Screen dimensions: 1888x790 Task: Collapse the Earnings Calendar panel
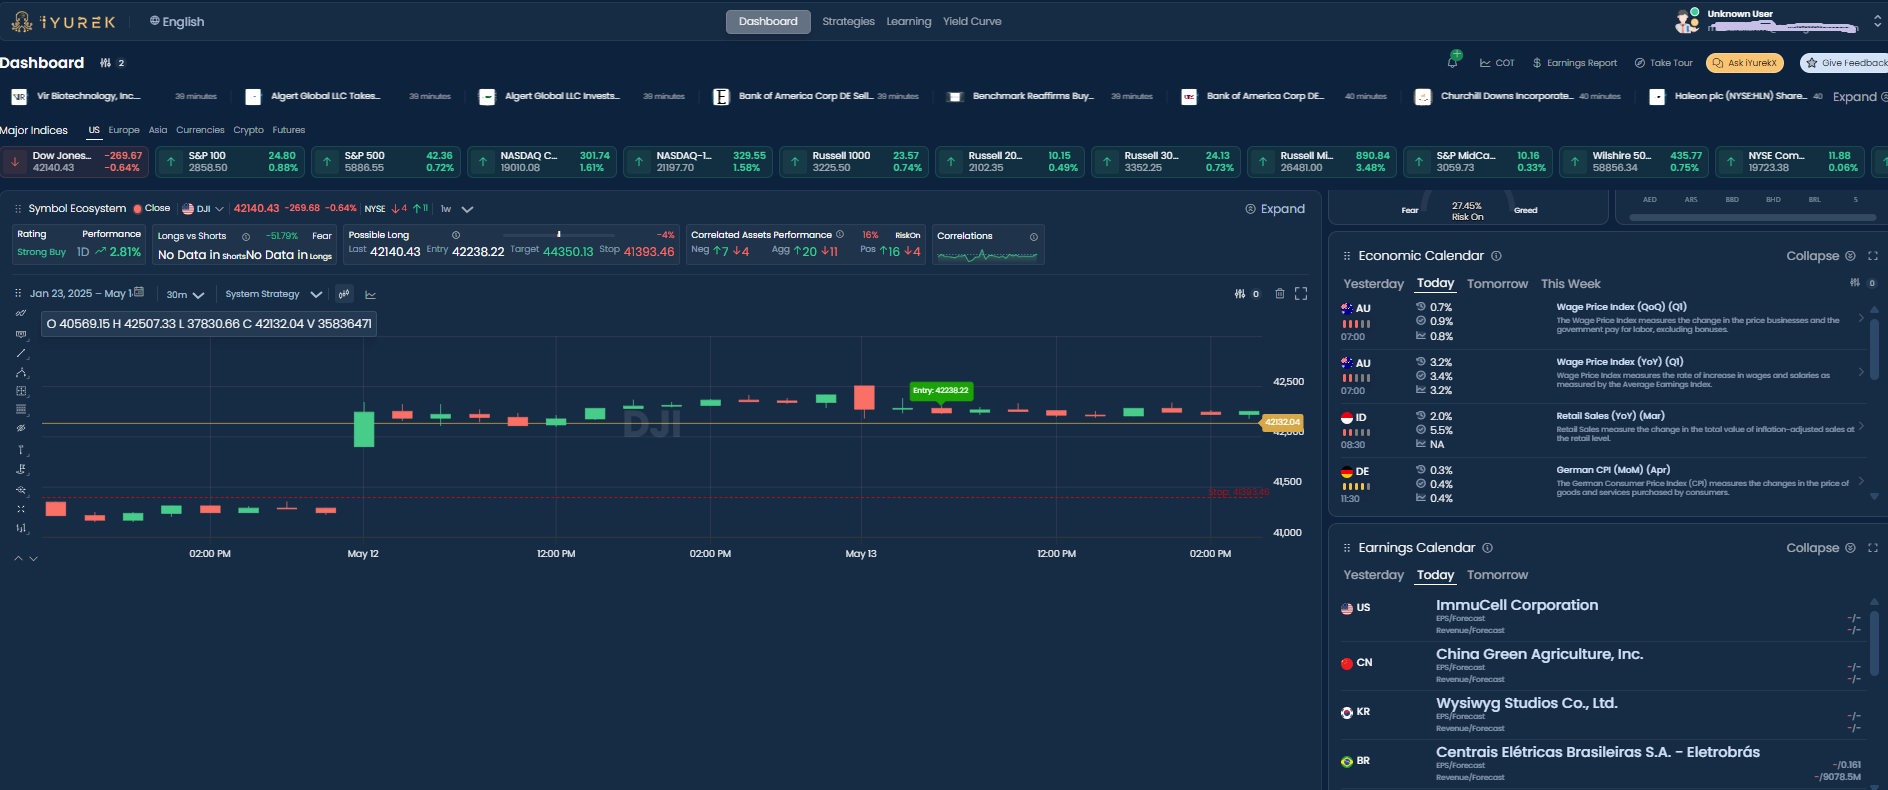click(x=1821, y=548)
